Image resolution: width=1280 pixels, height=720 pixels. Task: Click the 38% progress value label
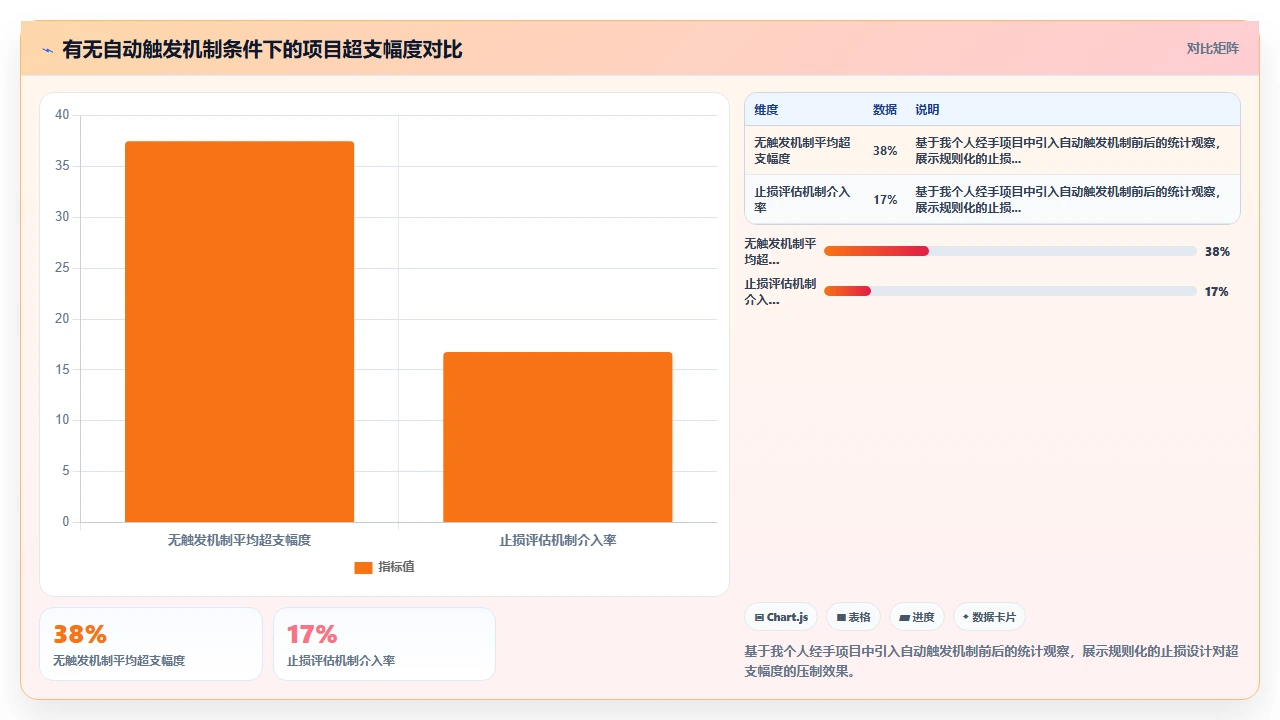point(1217,252)
